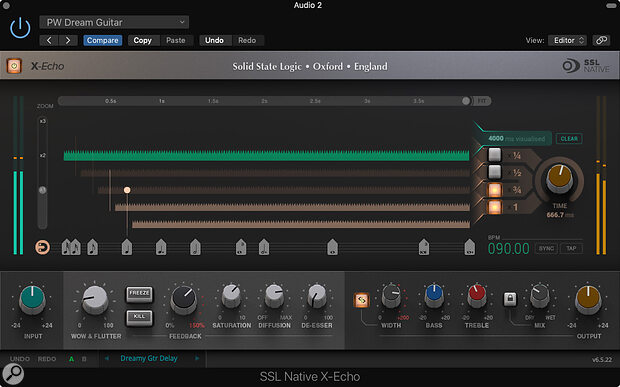Click the Paste button

176,40
